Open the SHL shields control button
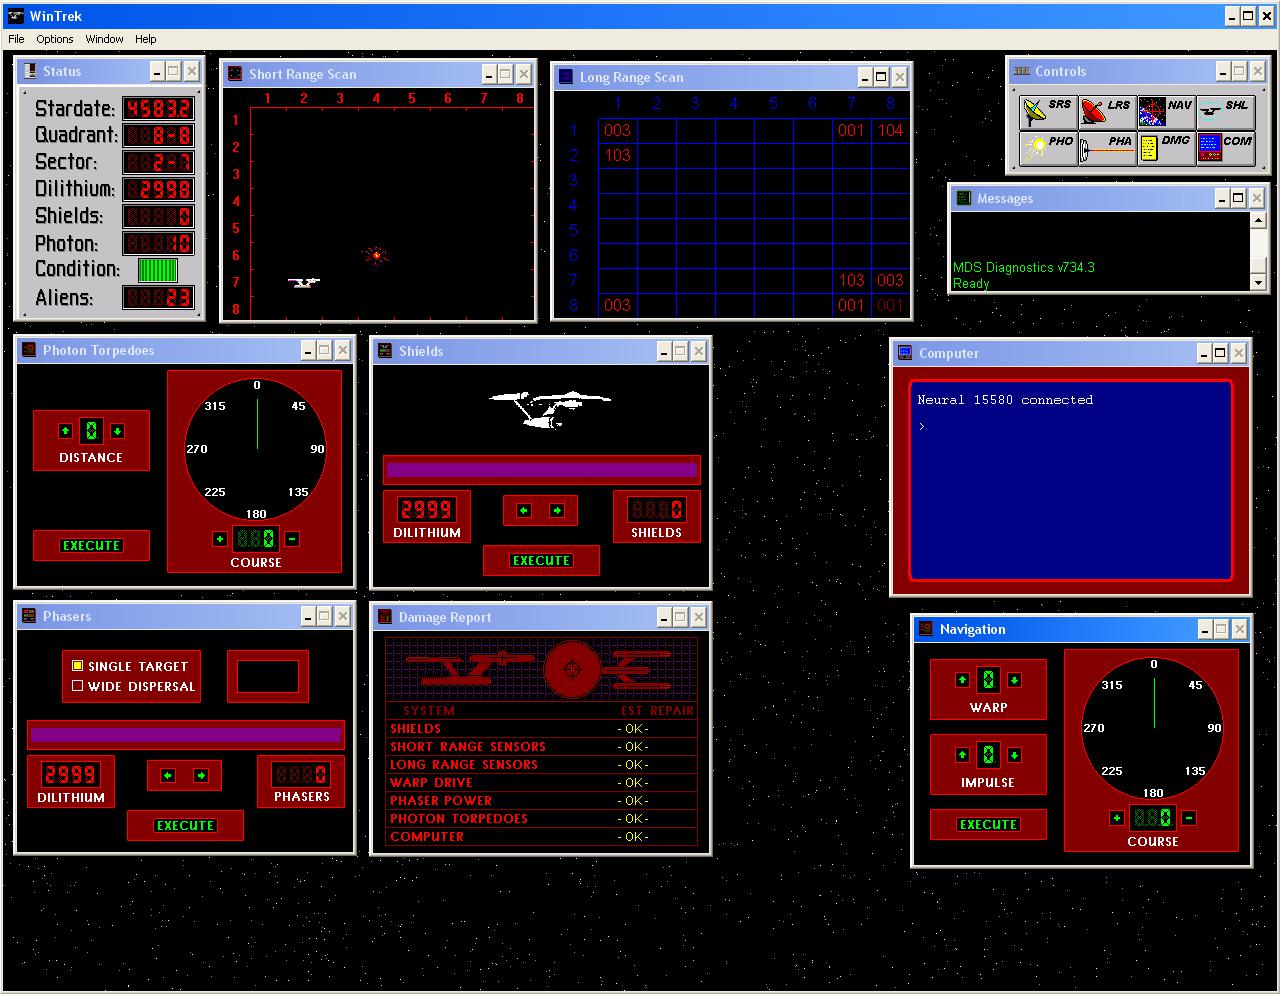This screenshot has width=1280, height=994. click(x=1225, y=112)
